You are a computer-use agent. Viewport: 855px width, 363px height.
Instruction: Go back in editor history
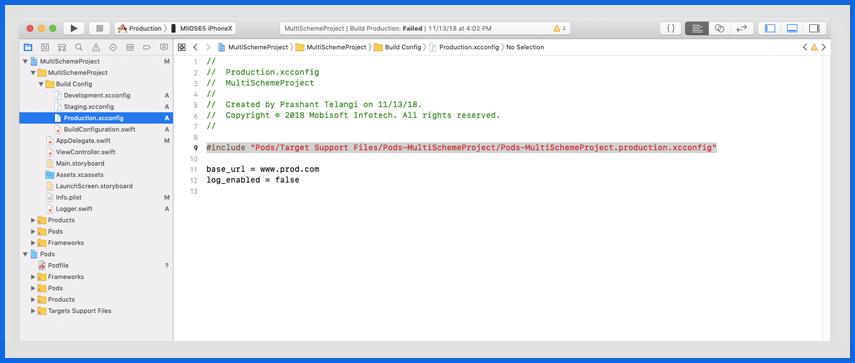(x=196, y=47)
